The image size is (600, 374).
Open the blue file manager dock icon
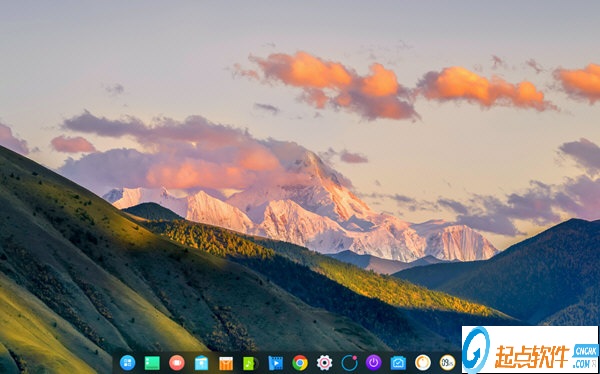pyautogui.click(x=201, y=363)
